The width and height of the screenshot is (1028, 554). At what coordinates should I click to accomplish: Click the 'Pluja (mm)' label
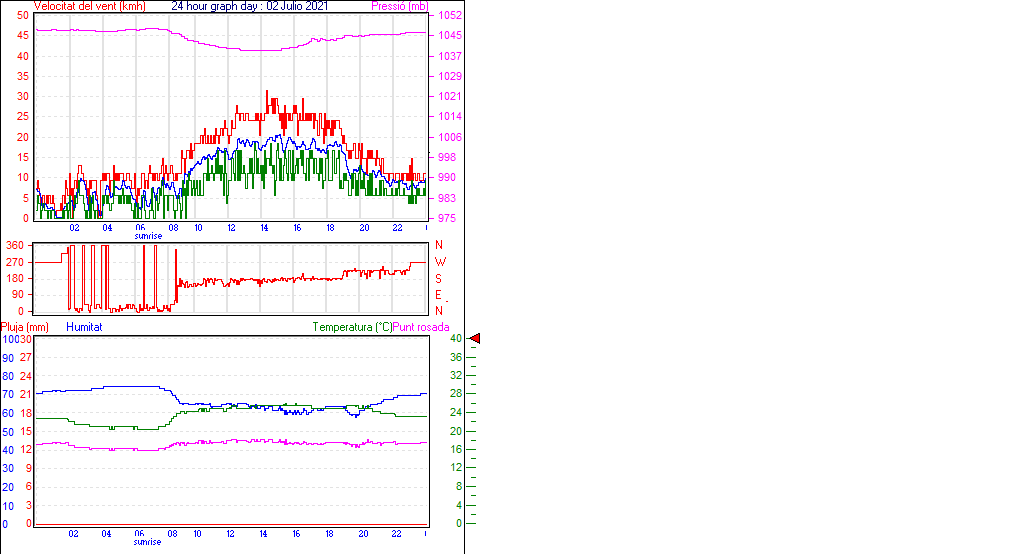click(x=25, y=327)
